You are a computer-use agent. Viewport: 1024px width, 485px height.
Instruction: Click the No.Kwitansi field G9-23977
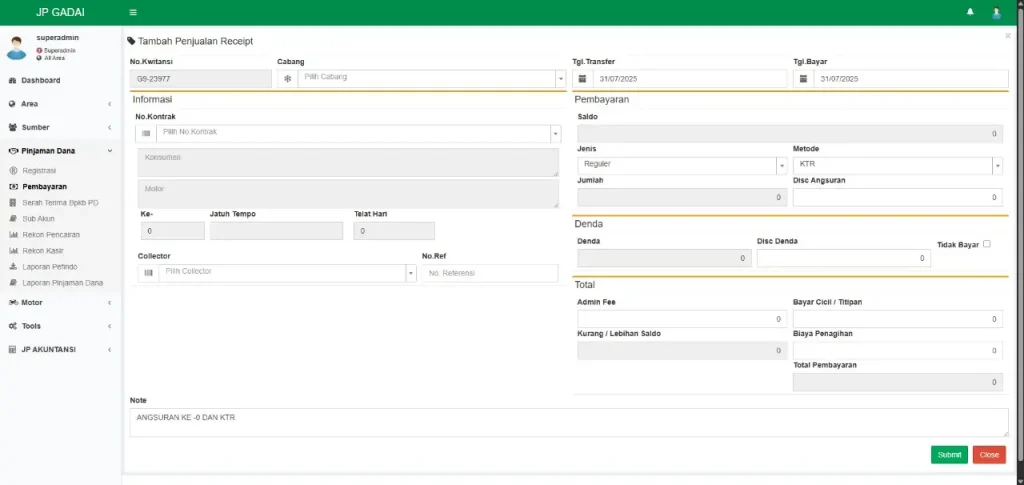click(200, 79)
